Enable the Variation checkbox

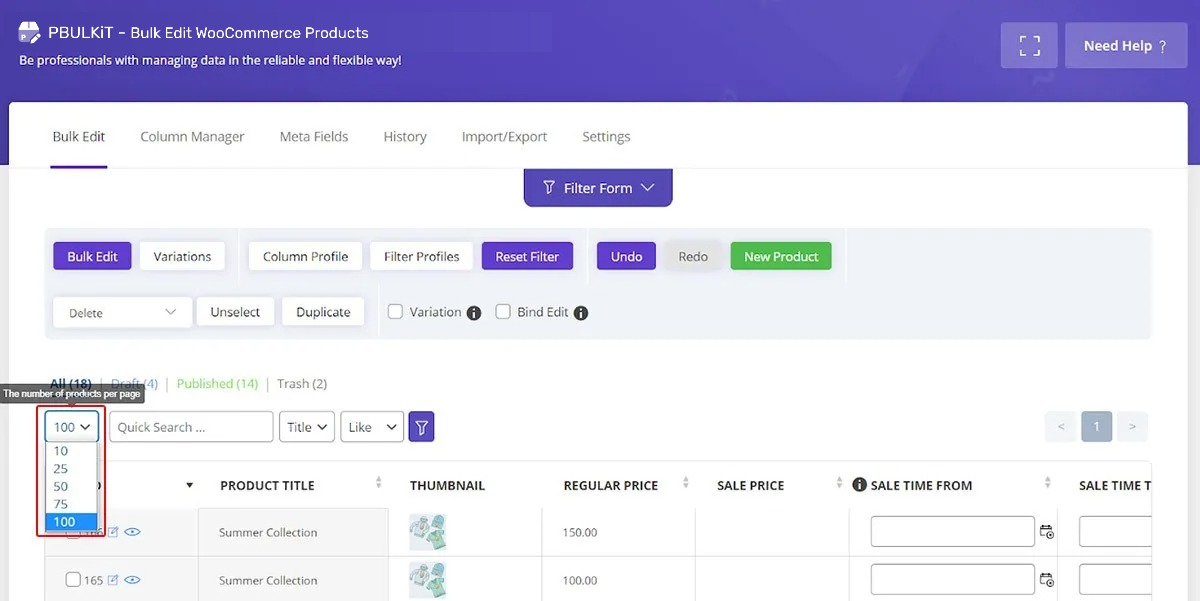tap(395, 312)
